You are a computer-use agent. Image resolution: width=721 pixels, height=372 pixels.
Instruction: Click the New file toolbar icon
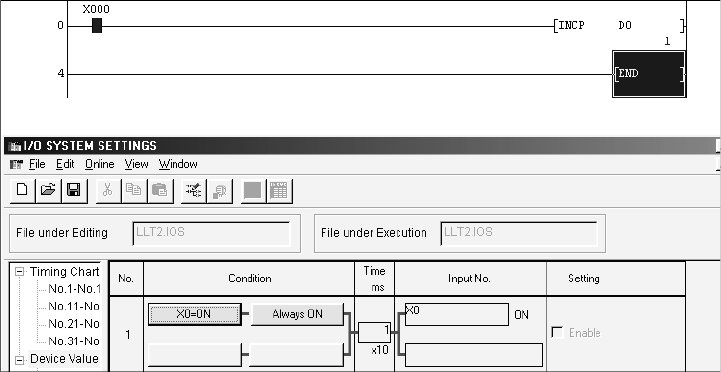pyautogui.click(x=22, y=190)
